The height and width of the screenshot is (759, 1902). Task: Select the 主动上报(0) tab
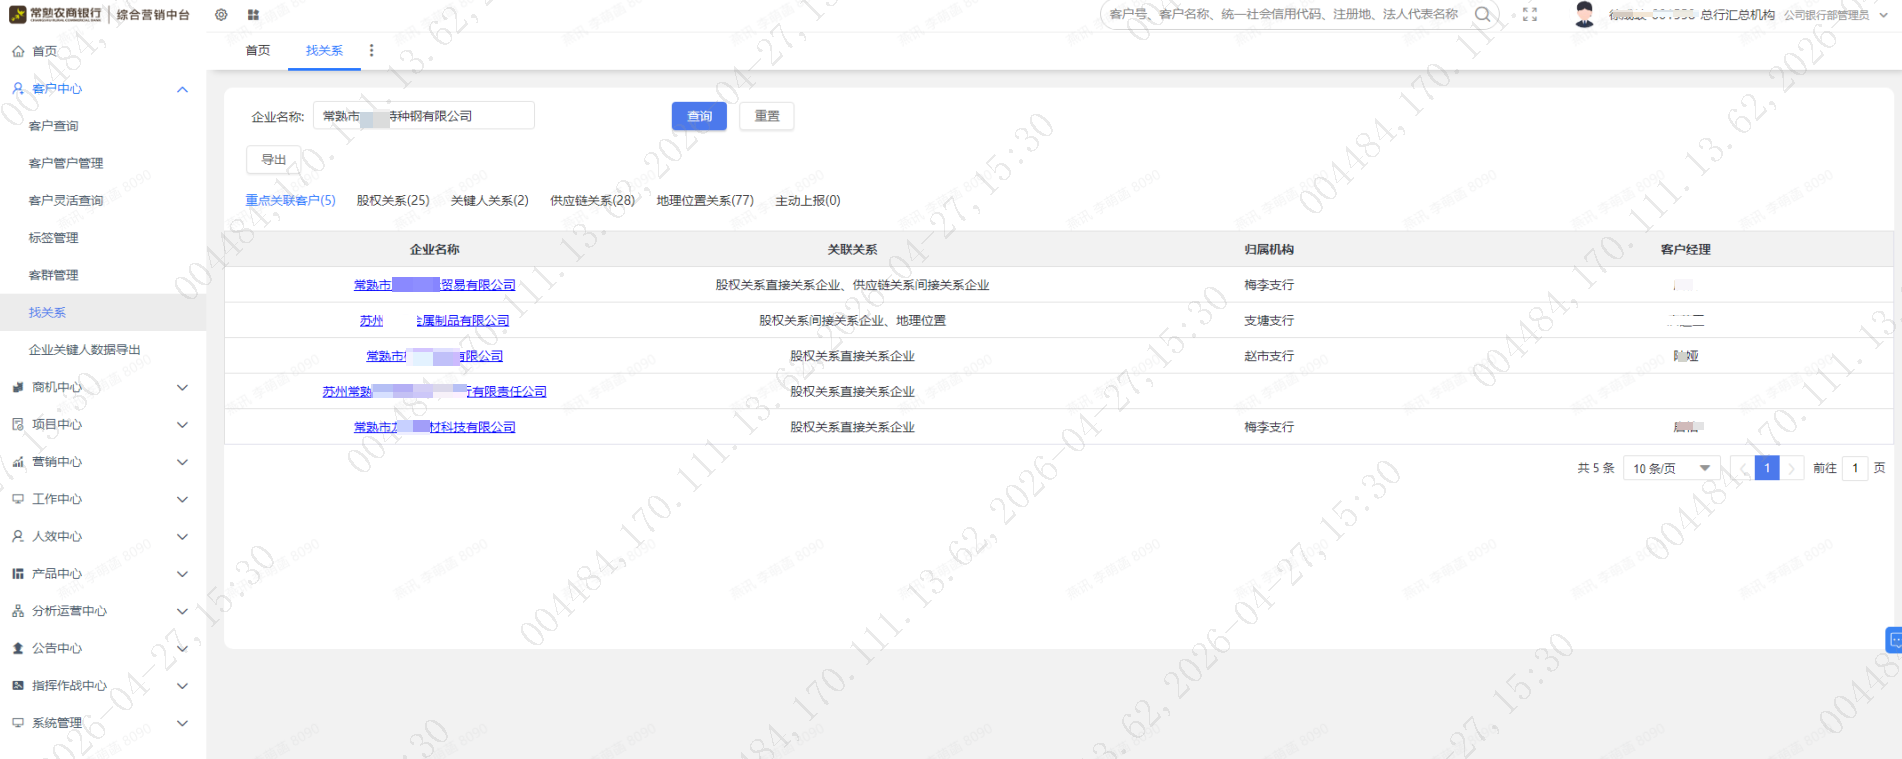pyautogui.click(x=807, y=200)
